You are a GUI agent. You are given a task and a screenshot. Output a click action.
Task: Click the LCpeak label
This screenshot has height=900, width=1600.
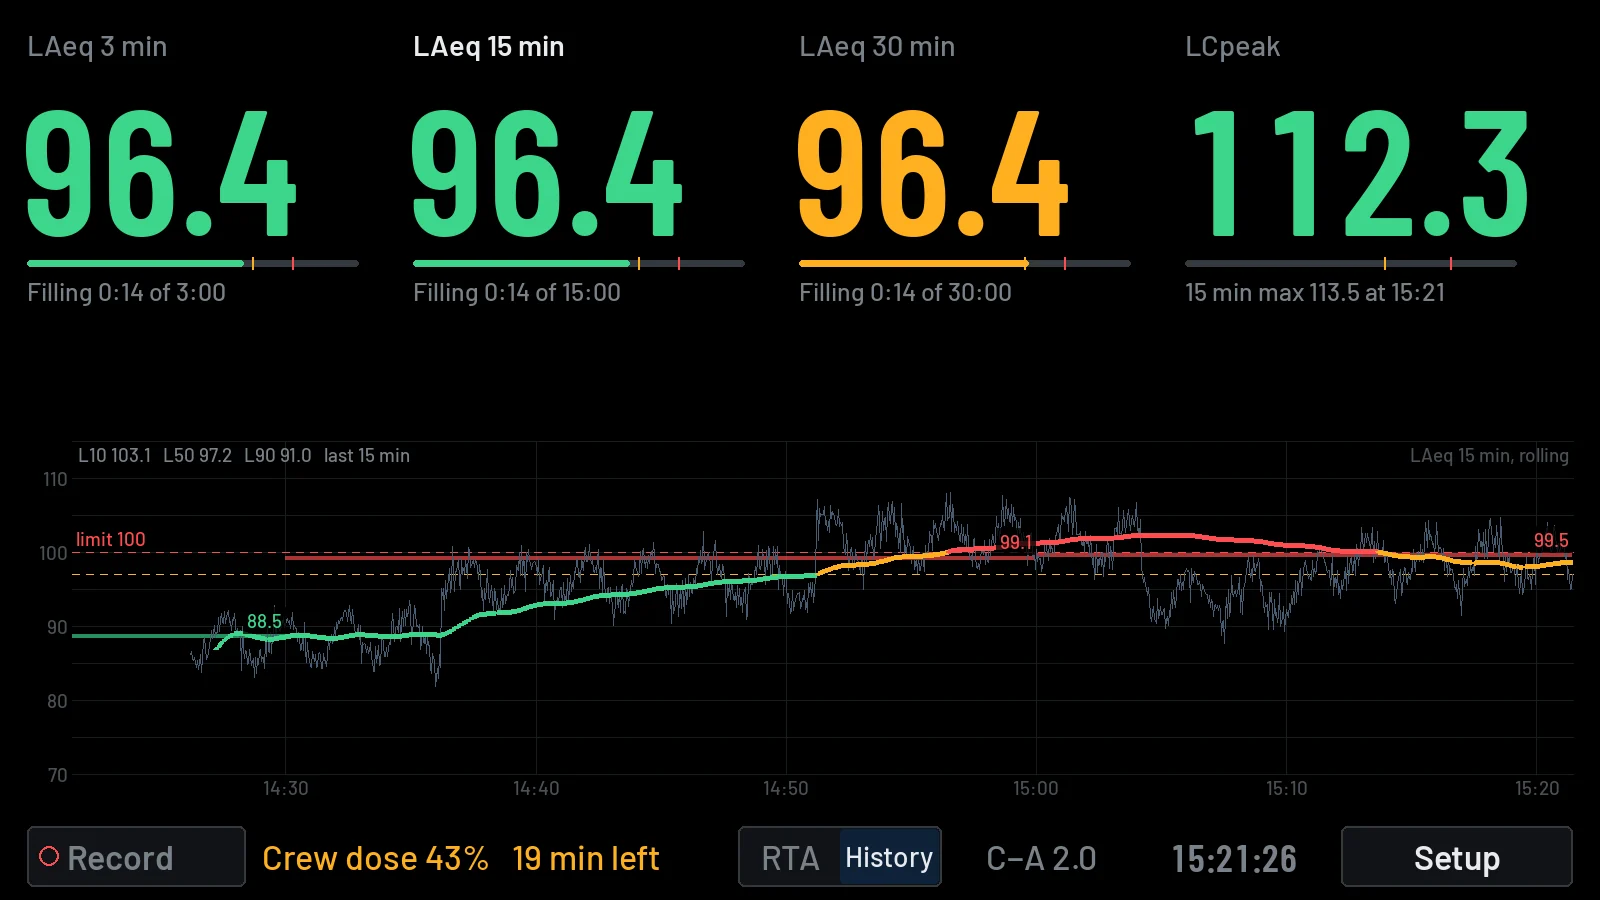pyautogui.click(x=1232, y=47)
